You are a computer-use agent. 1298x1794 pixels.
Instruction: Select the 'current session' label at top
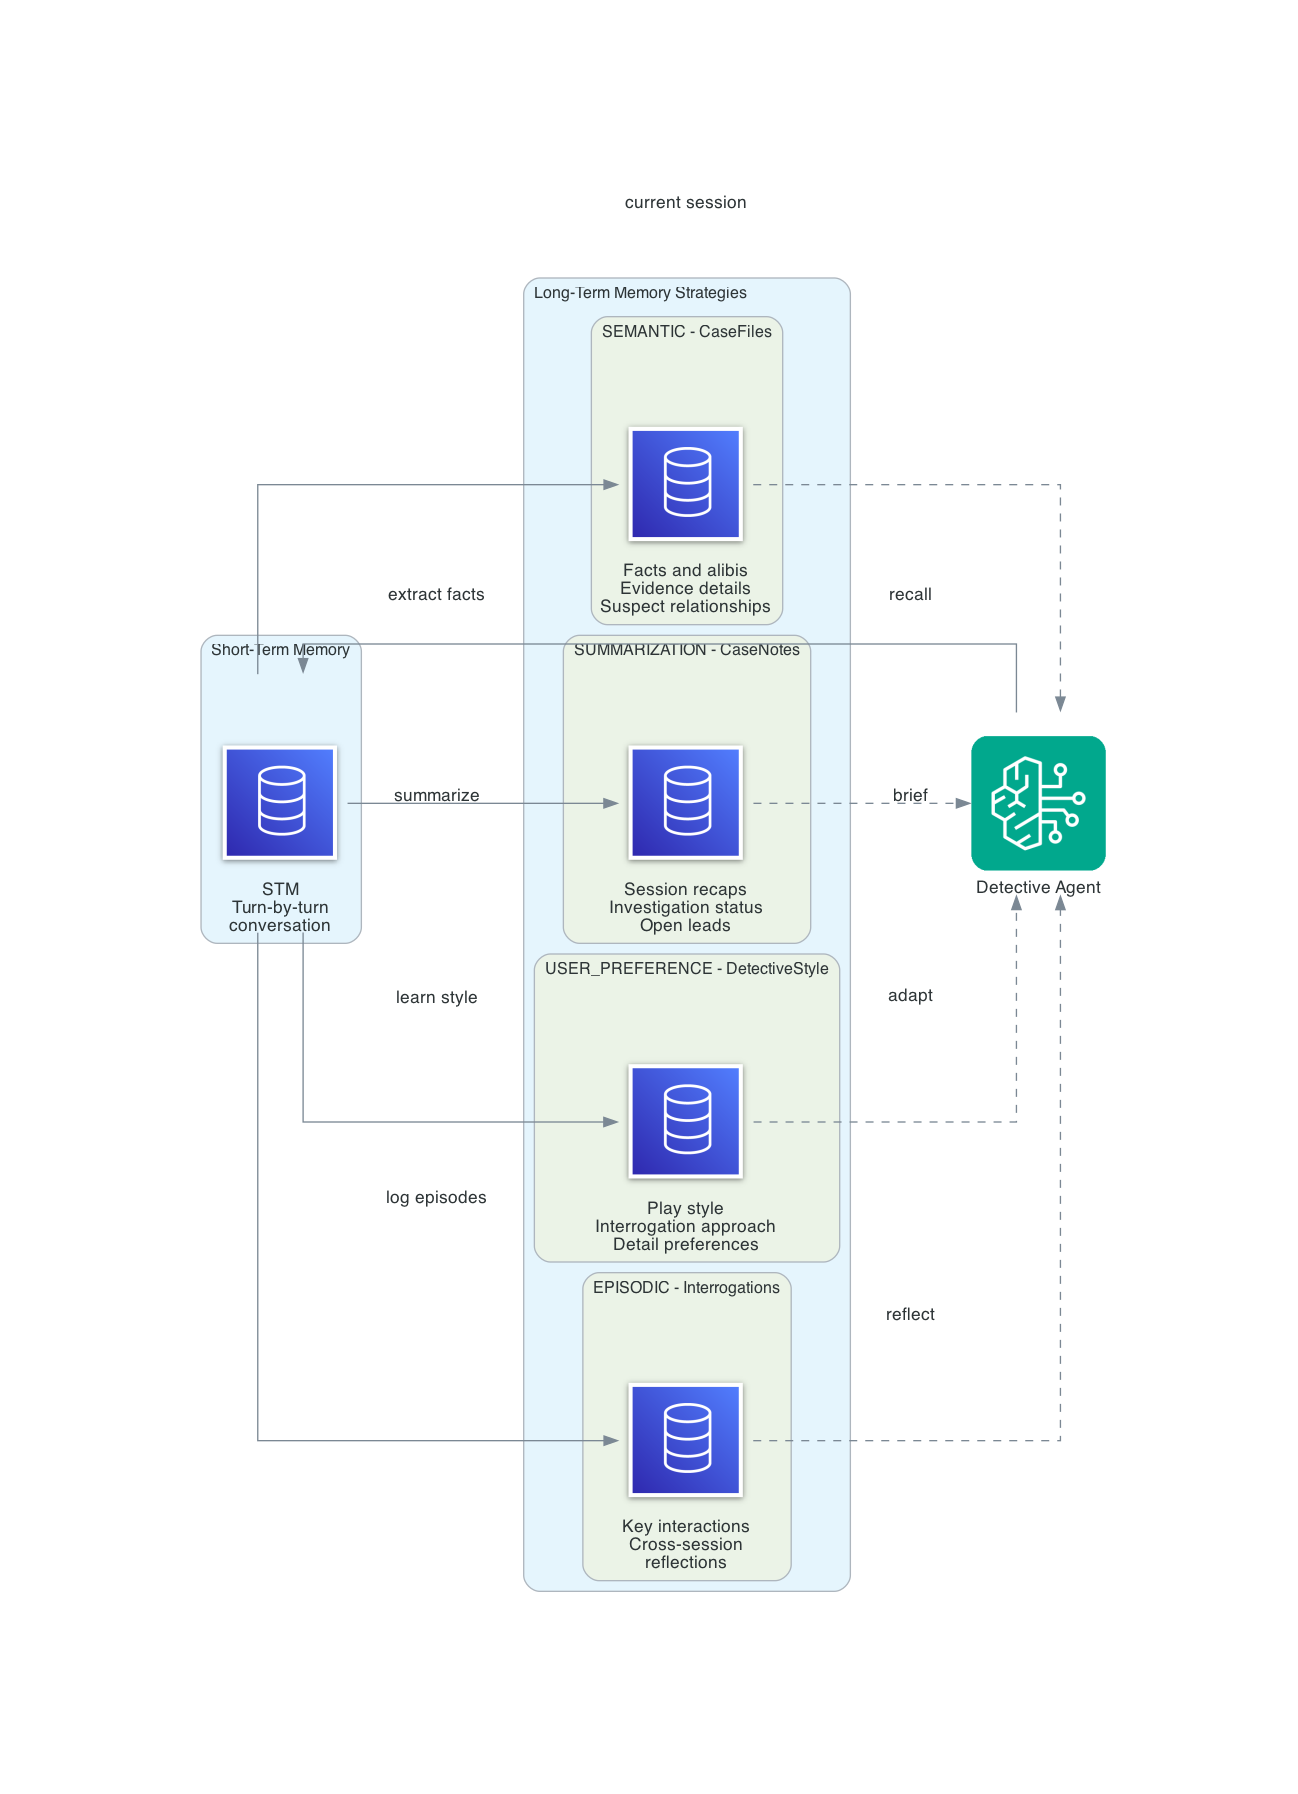coord(685,202)
